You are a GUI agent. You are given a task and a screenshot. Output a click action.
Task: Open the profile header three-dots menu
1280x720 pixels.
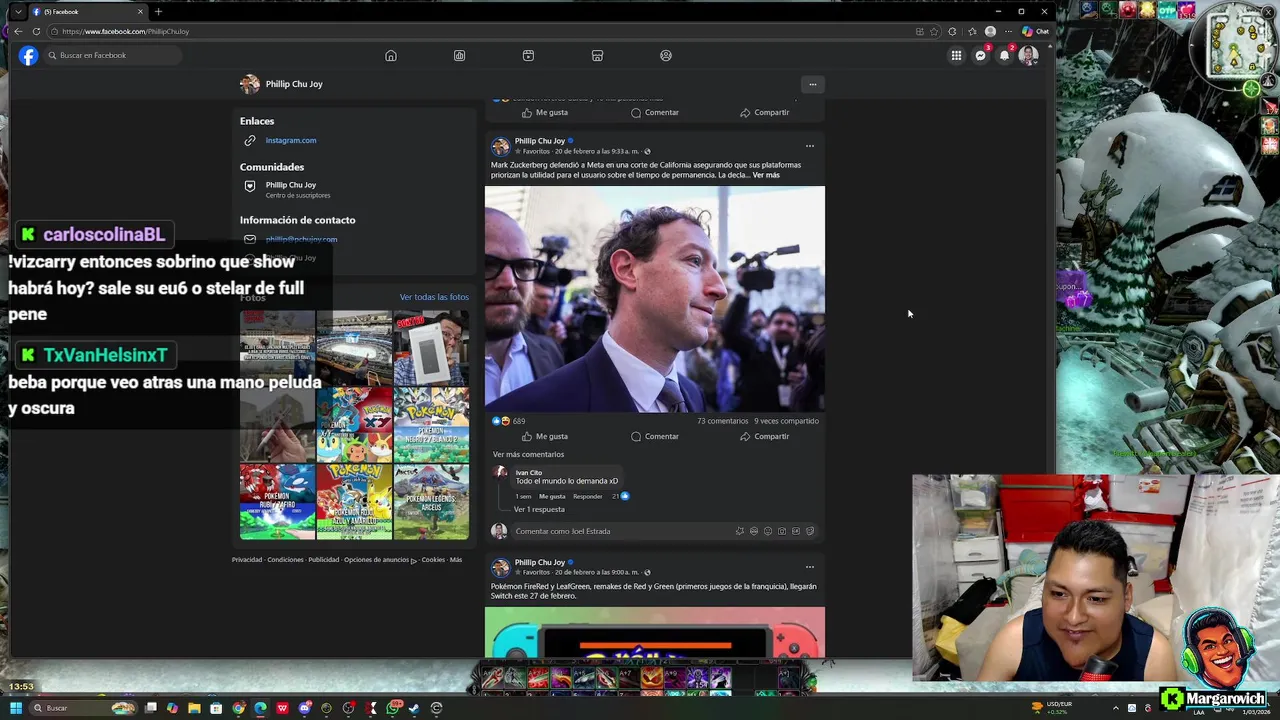coord(813,84)
